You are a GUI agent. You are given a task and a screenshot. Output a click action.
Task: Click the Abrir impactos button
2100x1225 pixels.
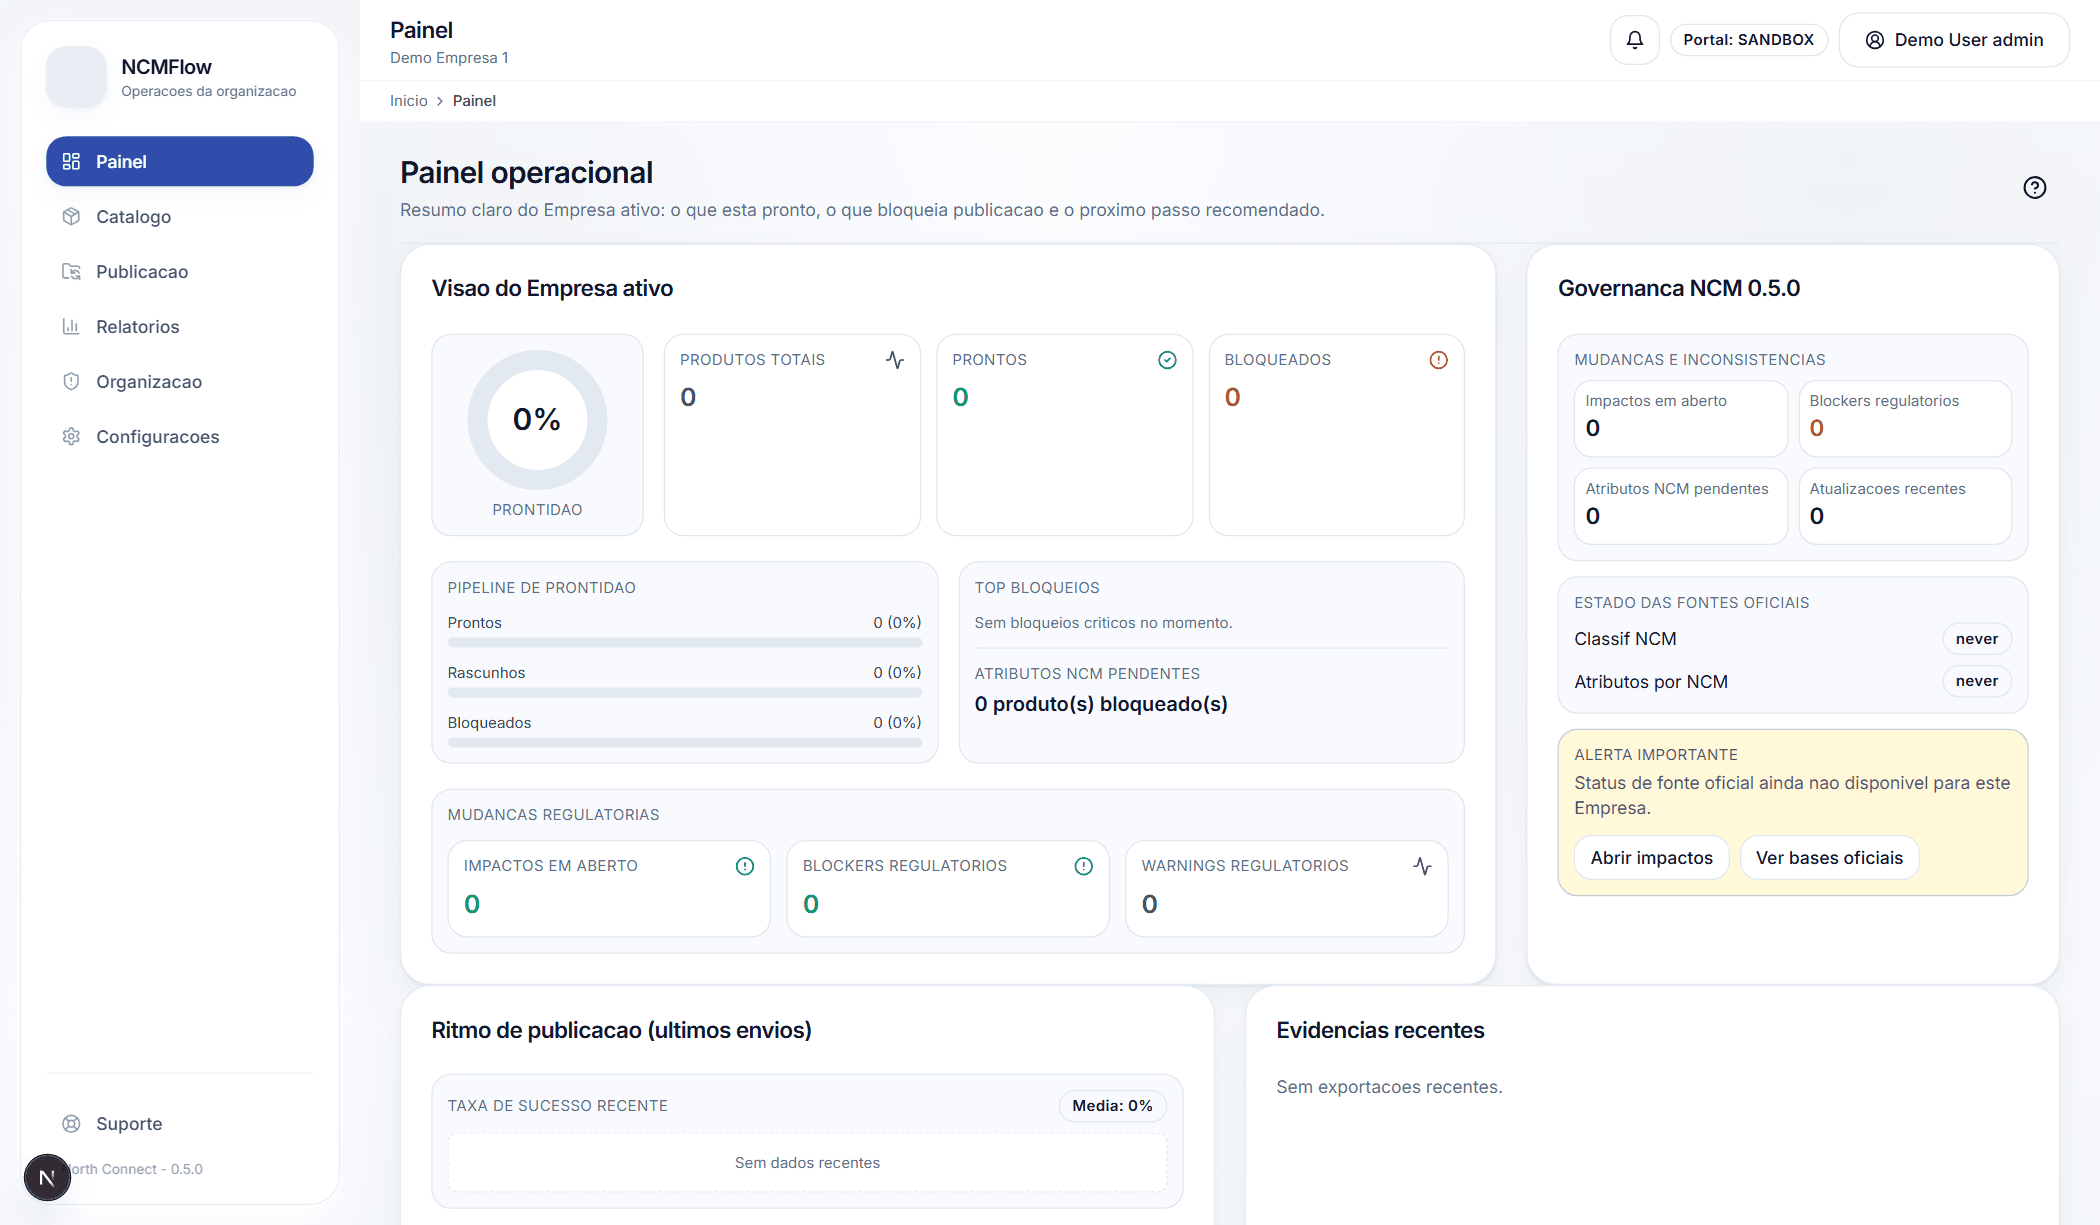click(1651, 858)
